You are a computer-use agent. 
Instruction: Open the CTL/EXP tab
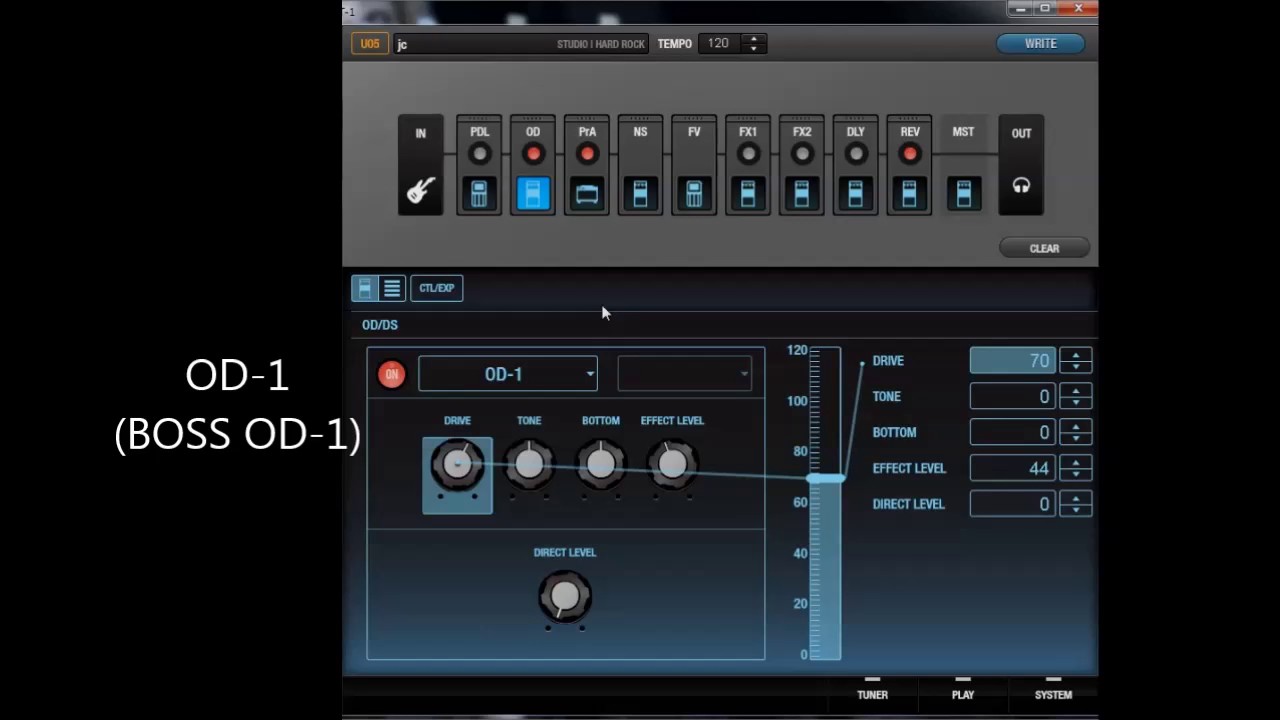click(x=437, y=288)
